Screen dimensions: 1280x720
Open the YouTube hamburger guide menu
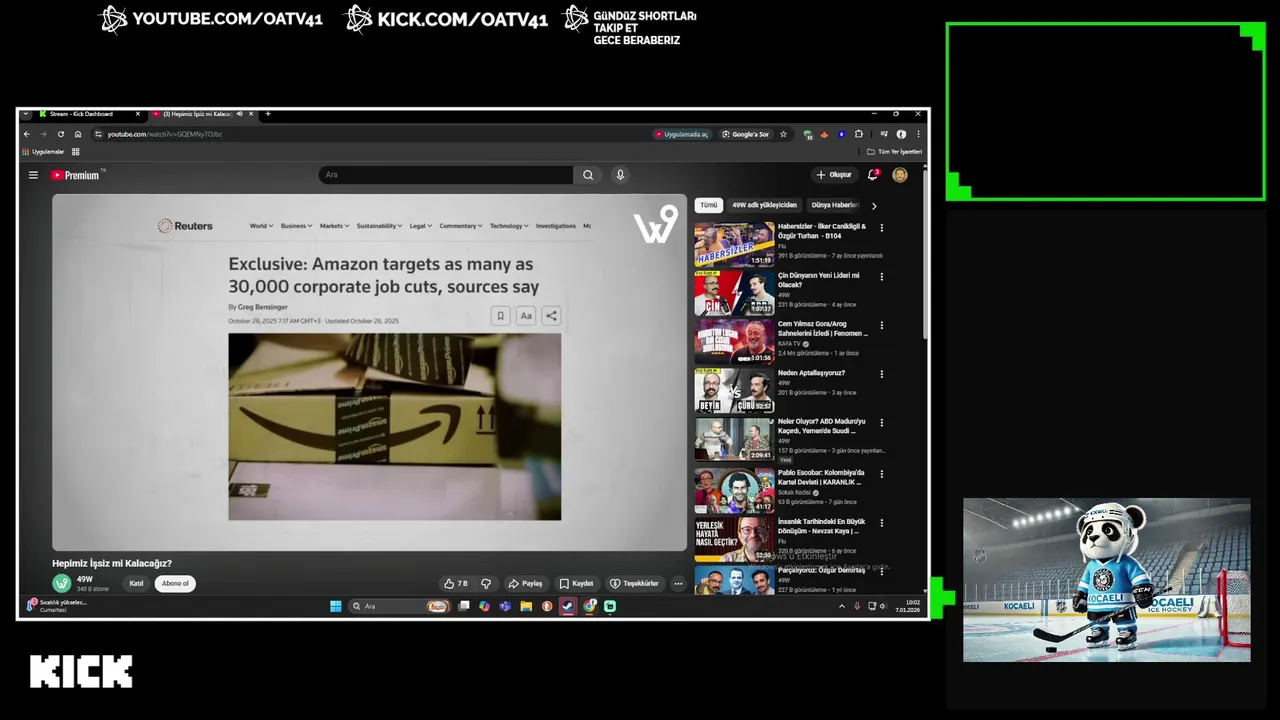(33, 175)
